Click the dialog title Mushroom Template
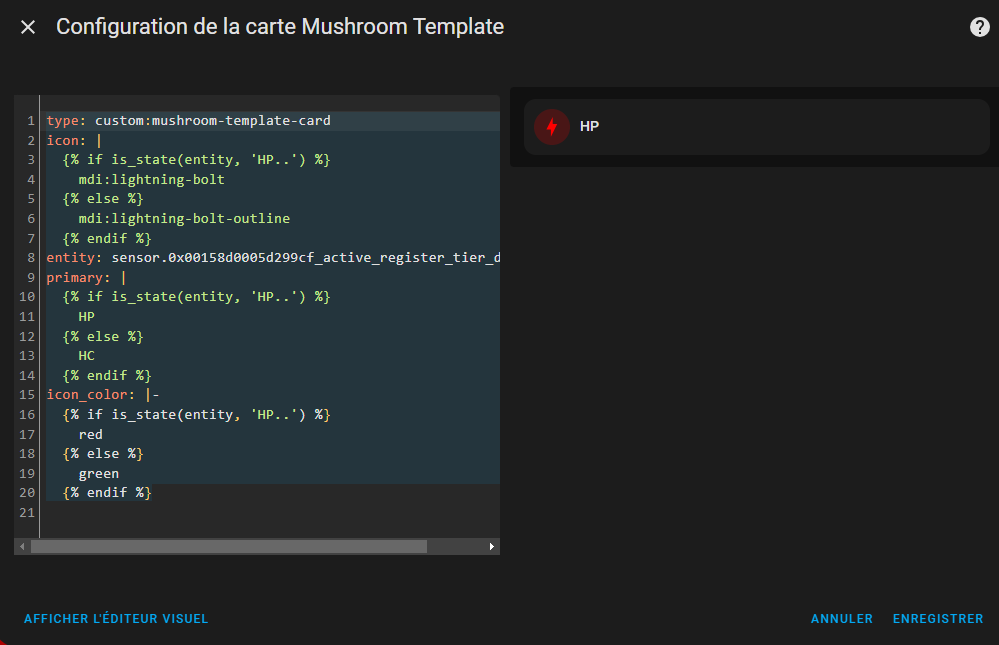This screenshot has width=999, height=645. point(403,27)
